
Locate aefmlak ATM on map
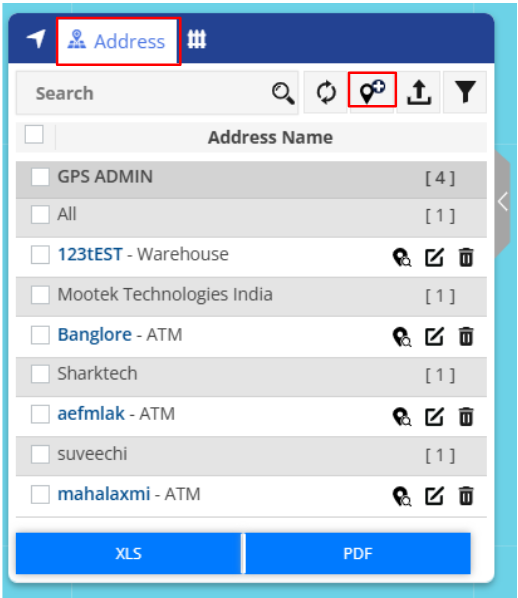[x=402, y=417]
